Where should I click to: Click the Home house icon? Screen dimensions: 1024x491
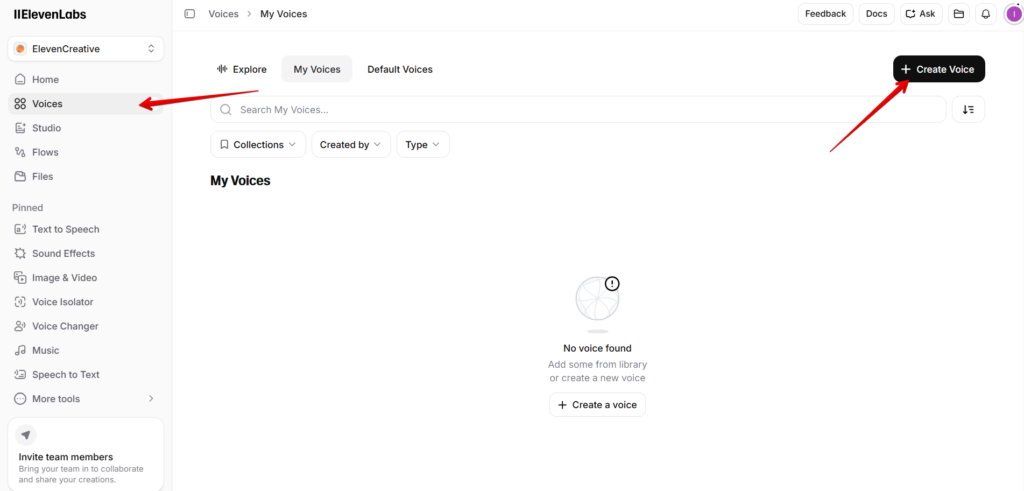pos(20,80)
